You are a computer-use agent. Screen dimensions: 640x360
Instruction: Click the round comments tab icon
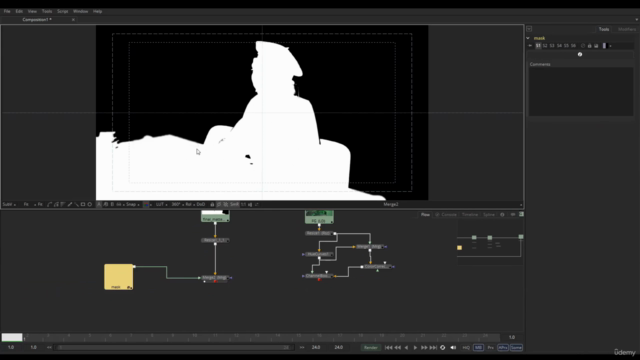[580, 54]
